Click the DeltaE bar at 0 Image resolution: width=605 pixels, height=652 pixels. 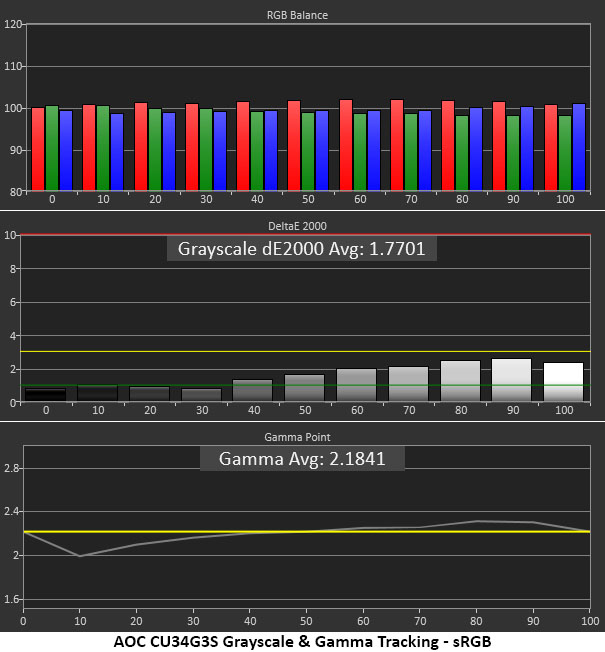coord(45,395)
